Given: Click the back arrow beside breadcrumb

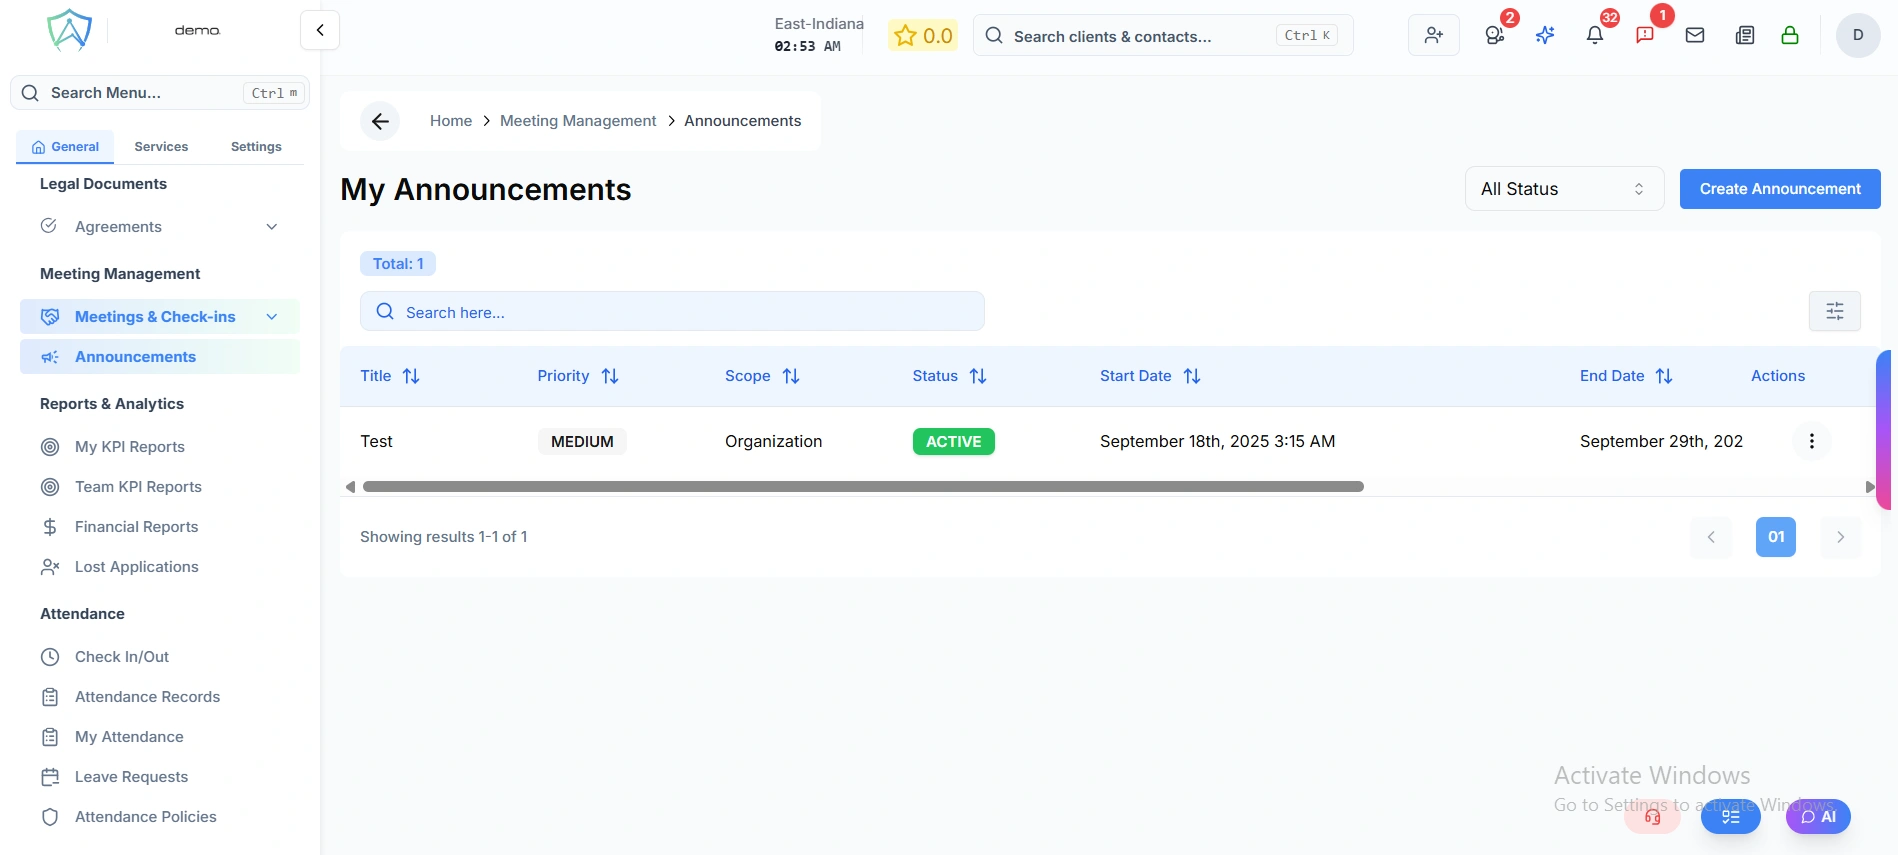Looking at the screenshot, I should pos(380,121).
